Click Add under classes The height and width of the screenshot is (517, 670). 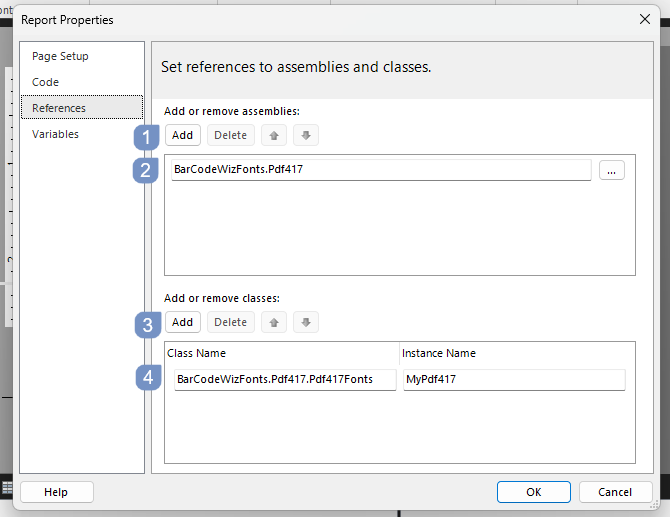point(182,322)
